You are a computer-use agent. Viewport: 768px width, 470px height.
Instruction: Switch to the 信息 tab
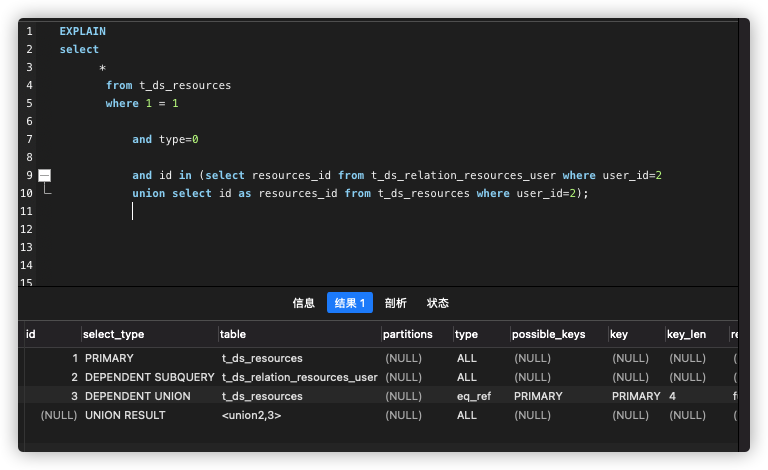pyautogui.click(x=304, y=303)
